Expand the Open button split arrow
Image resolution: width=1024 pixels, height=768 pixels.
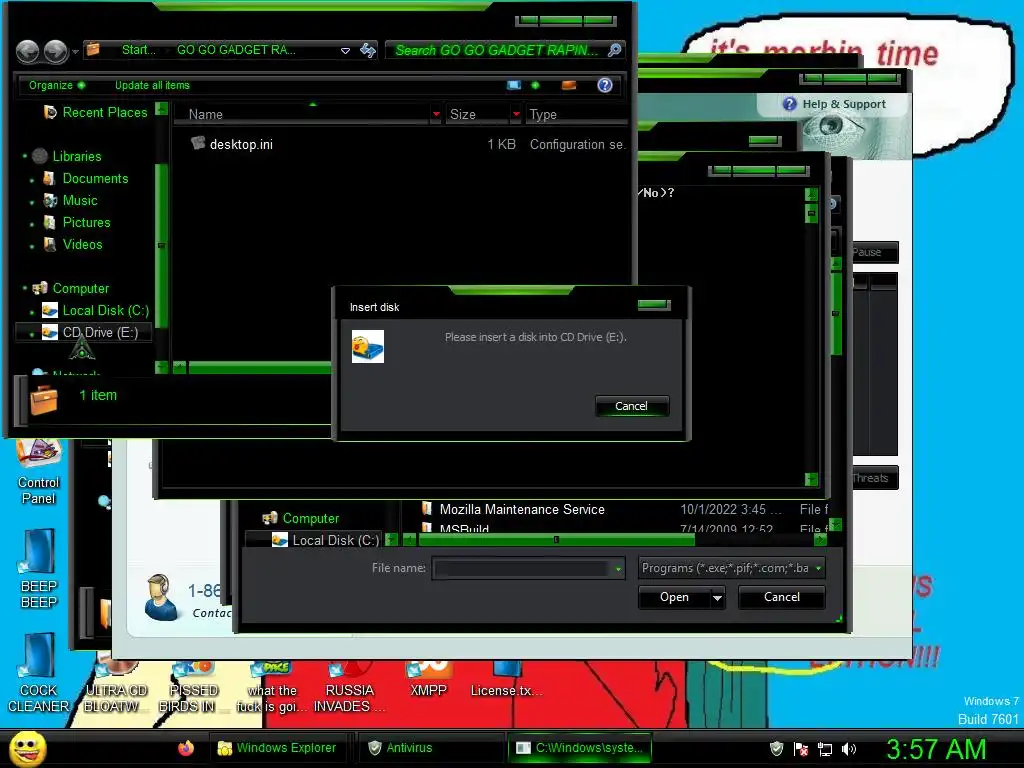(x=717, y=597)
